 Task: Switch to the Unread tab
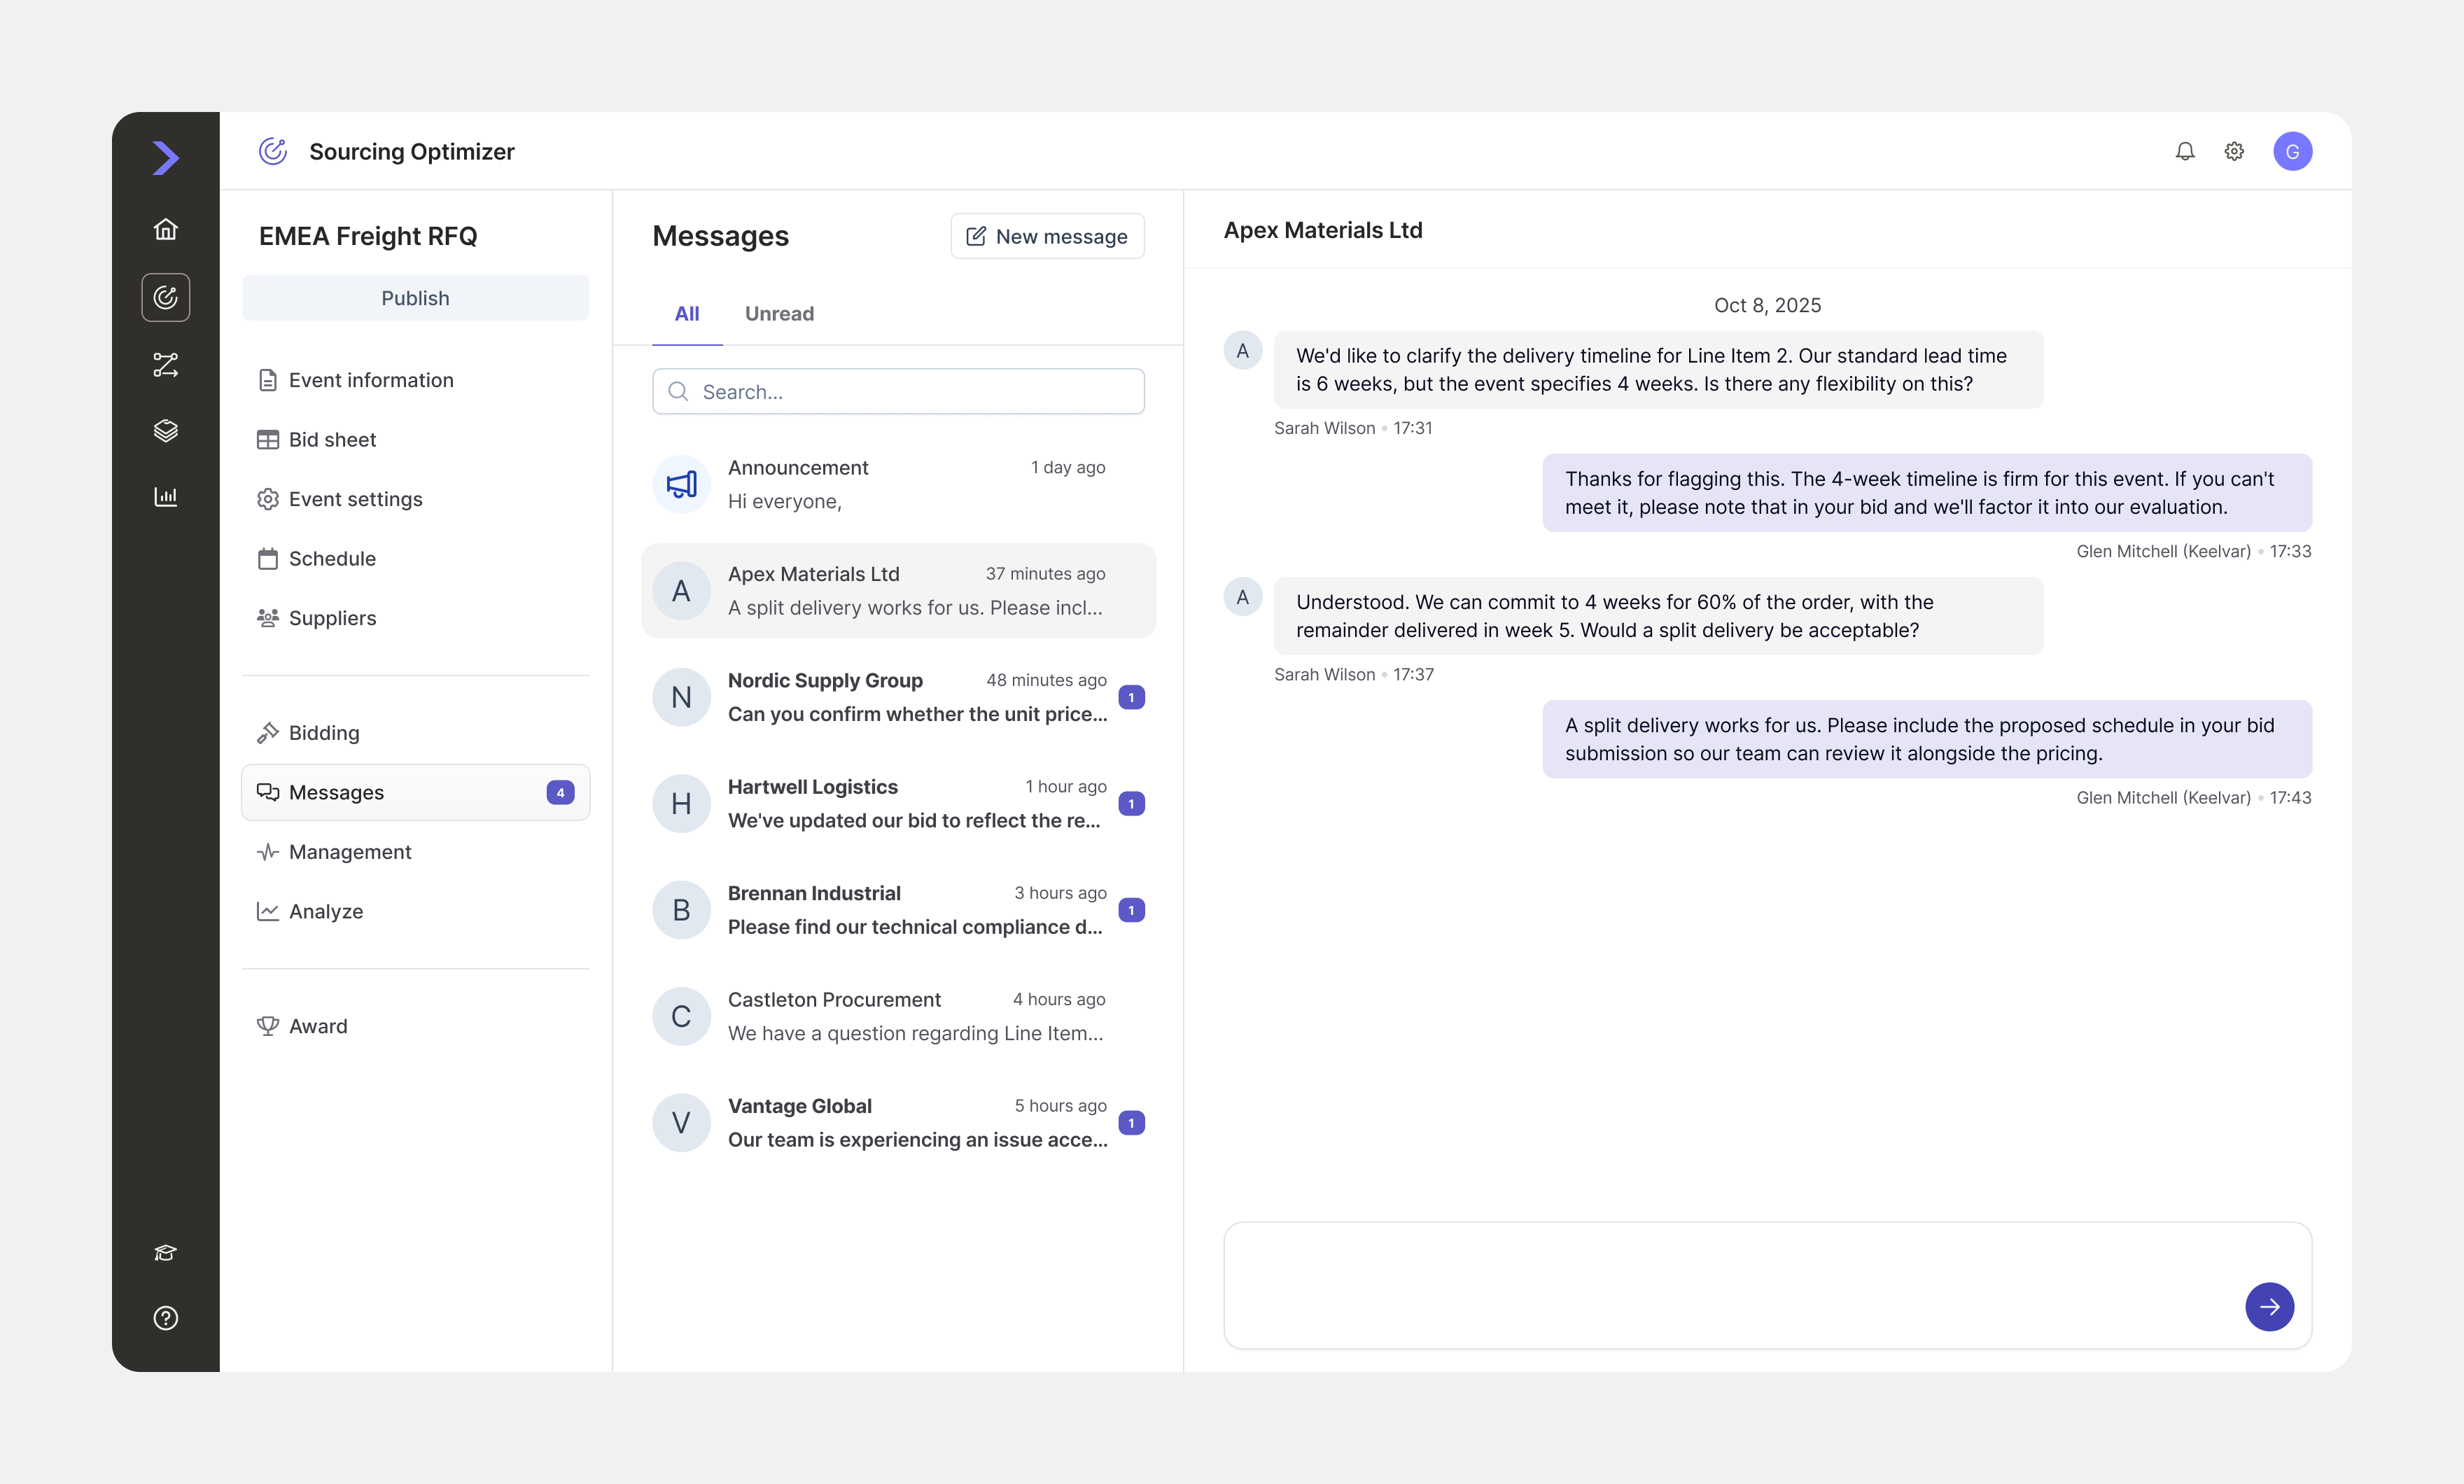(x=779, y=314)
